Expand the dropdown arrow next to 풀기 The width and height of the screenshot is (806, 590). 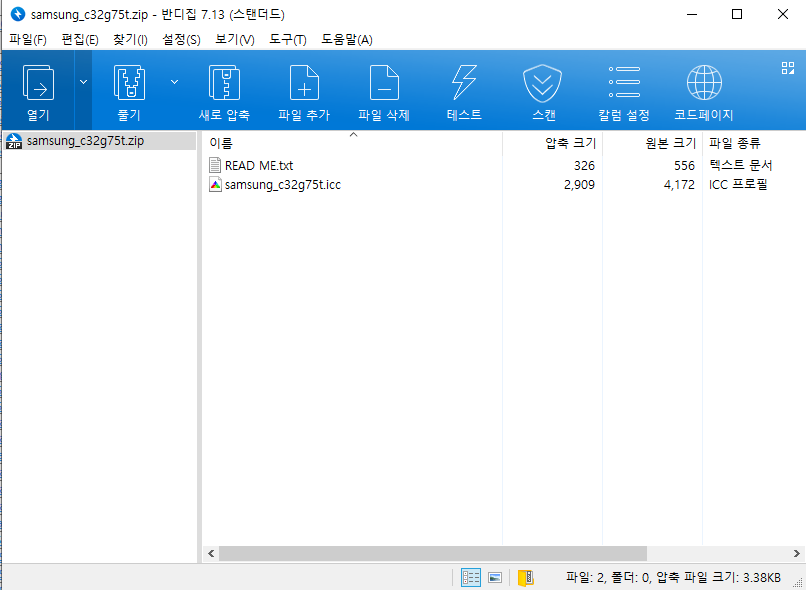(x=174, y=82)
